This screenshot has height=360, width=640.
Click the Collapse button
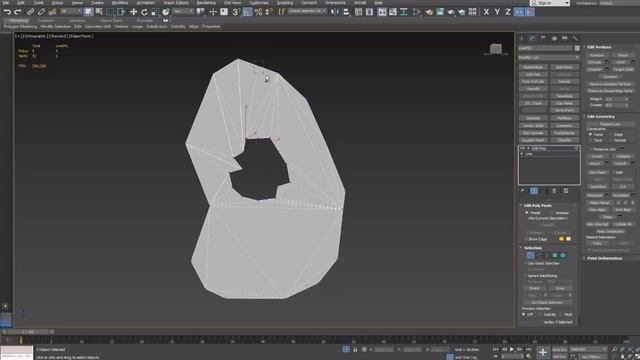point(623,156)
